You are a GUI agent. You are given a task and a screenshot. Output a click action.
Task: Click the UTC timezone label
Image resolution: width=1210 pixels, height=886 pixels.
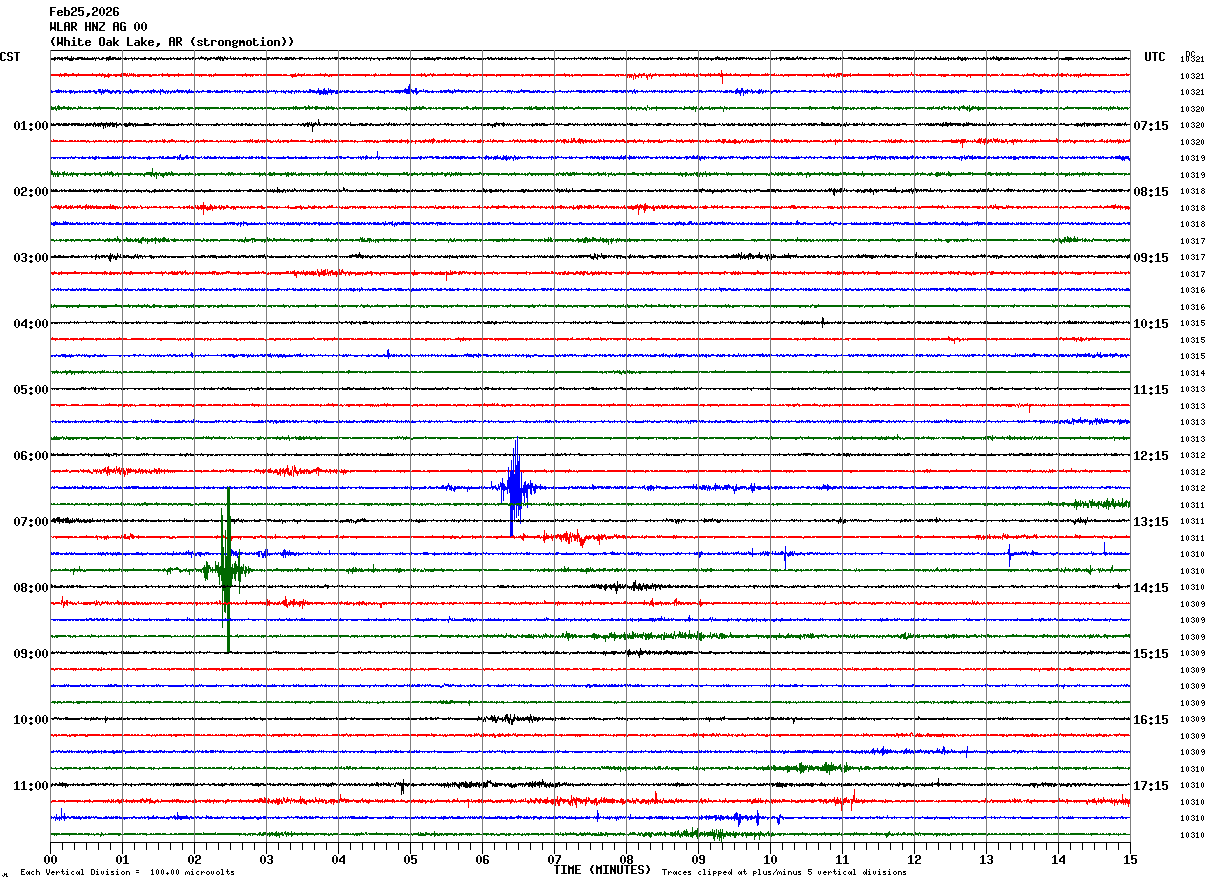tap(1155, 57)
